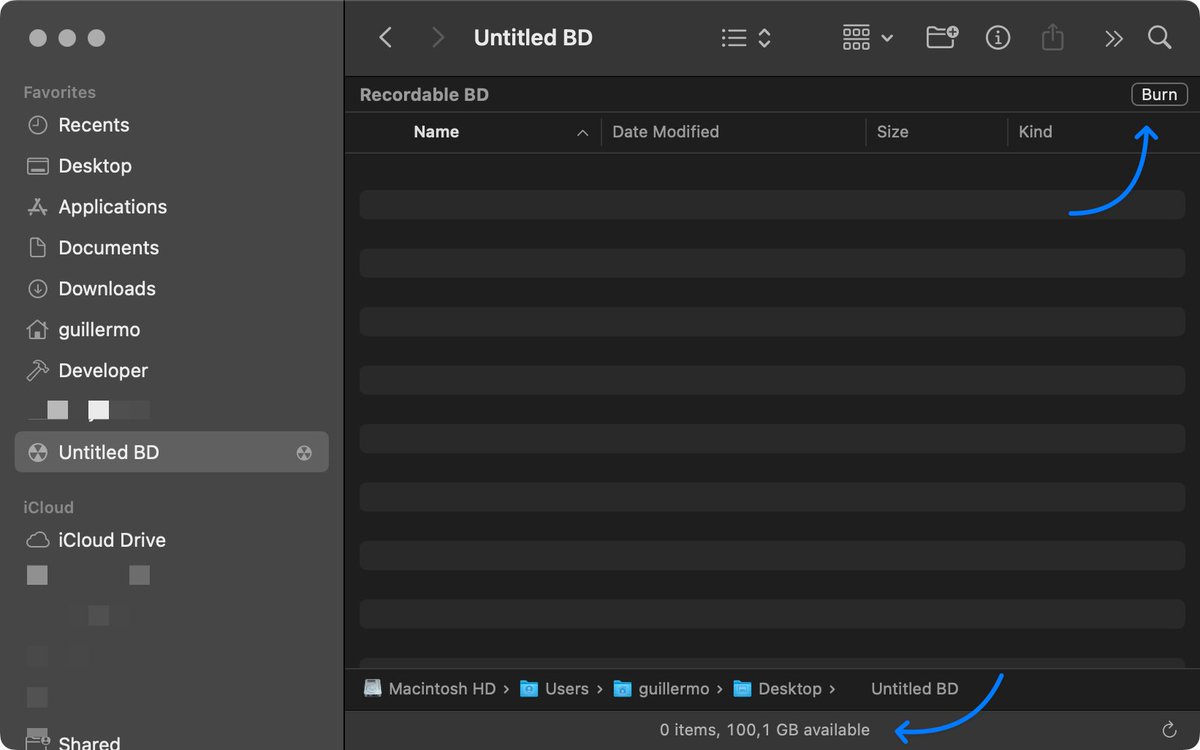Zoom the window with the third button
This screenshot has height=750, width=1200.
point(97,38)
